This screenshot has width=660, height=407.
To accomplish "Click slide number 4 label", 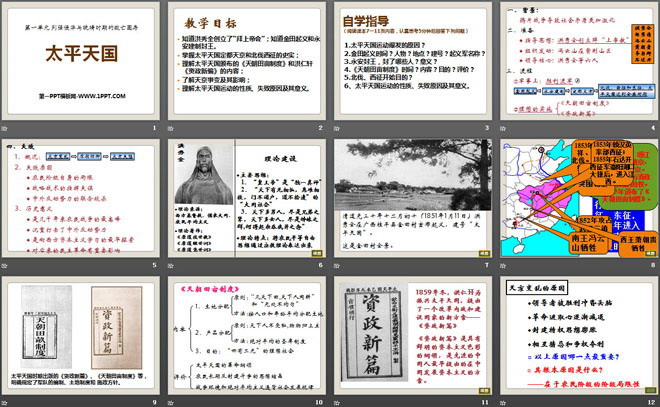I will point(653,128).
